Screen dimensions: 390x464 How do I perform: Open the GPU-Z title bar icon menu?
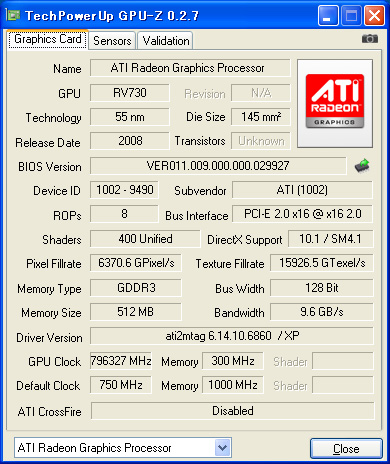13,15
